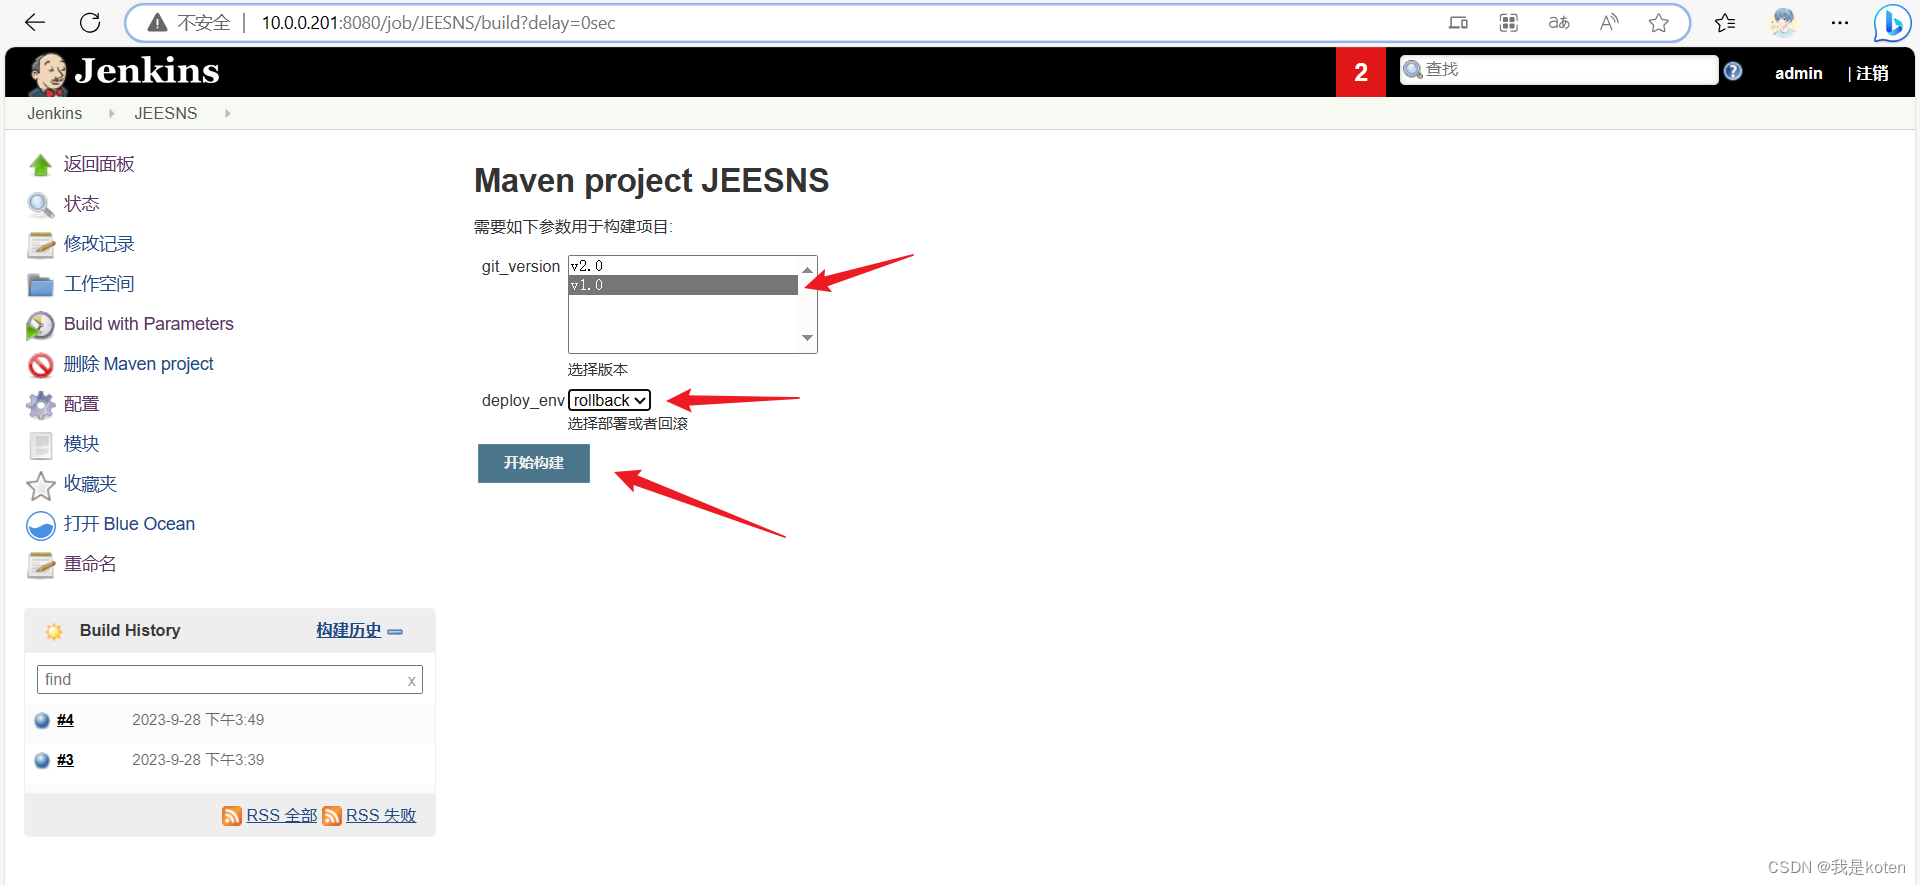
Task: Click the browser profile avatar
Action: click(x=1783, y=22)
